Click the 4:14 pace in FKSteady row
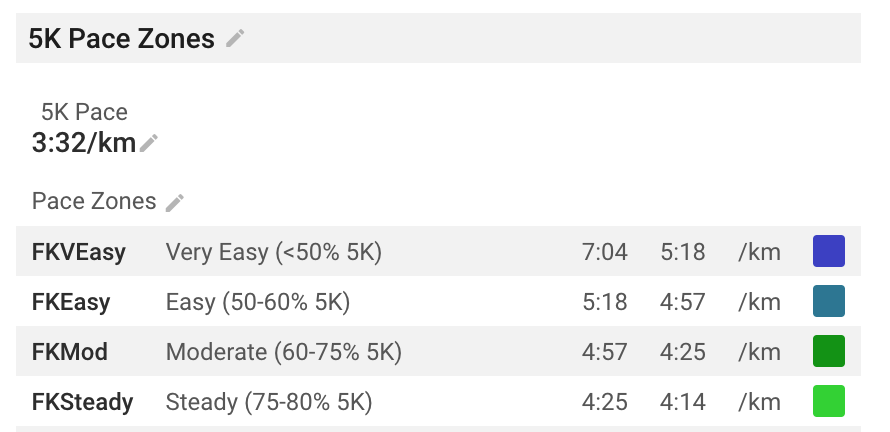890x432 pixels. coord(683,402)
